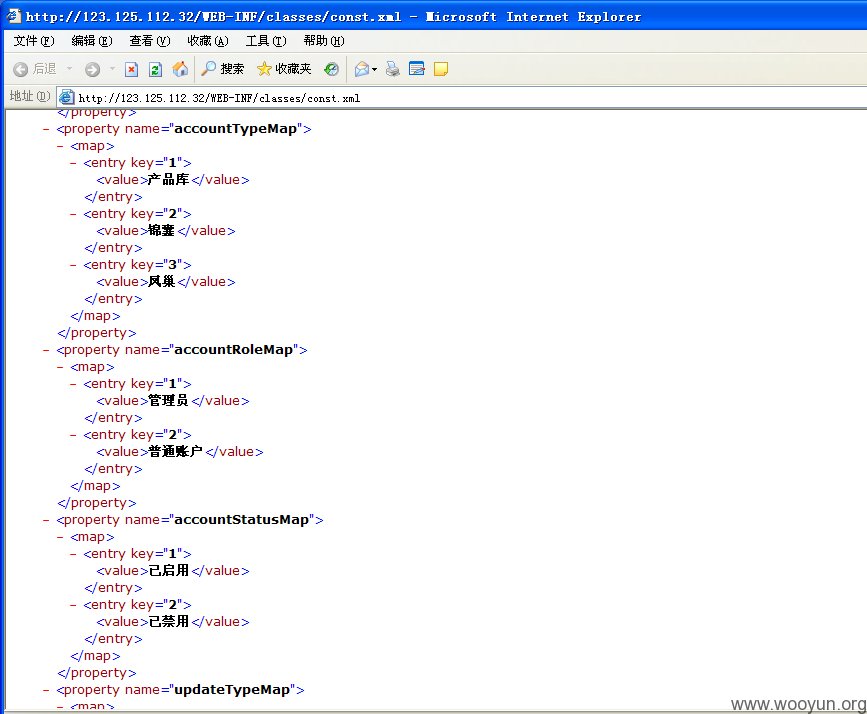Click the accountTypeMap attribute value
The height and width of the screenshot is (714, 867).
[x=236, y=129]
